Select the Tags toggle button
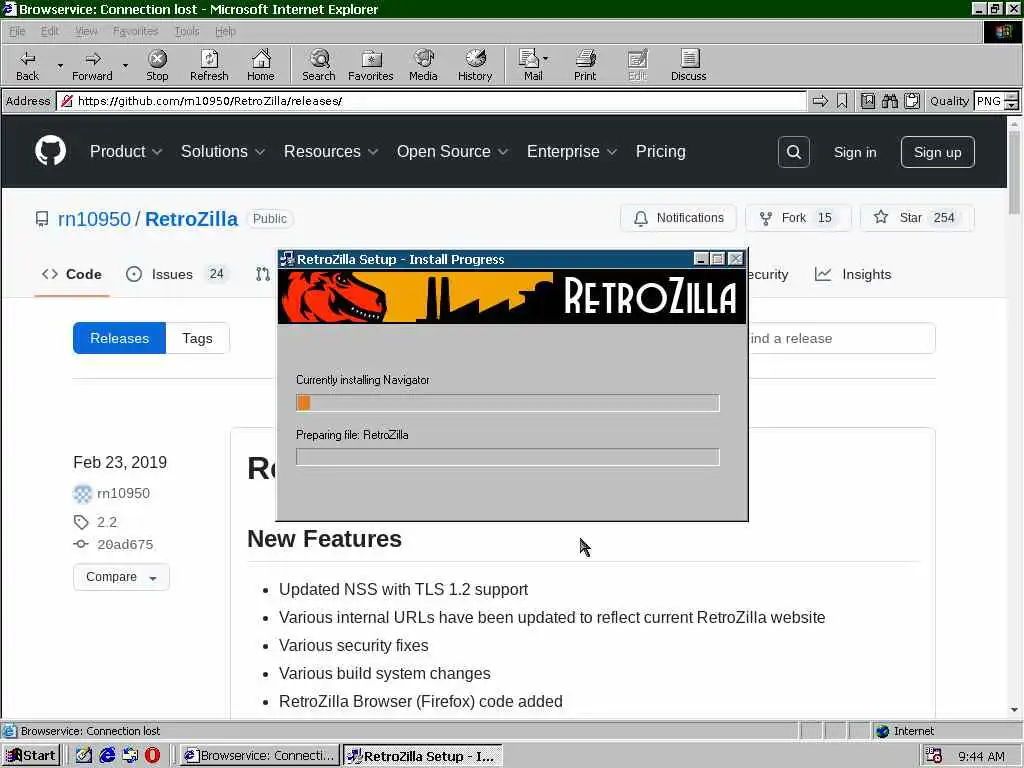This screenshot has height=768, width=1024. (x=197, y=338)
